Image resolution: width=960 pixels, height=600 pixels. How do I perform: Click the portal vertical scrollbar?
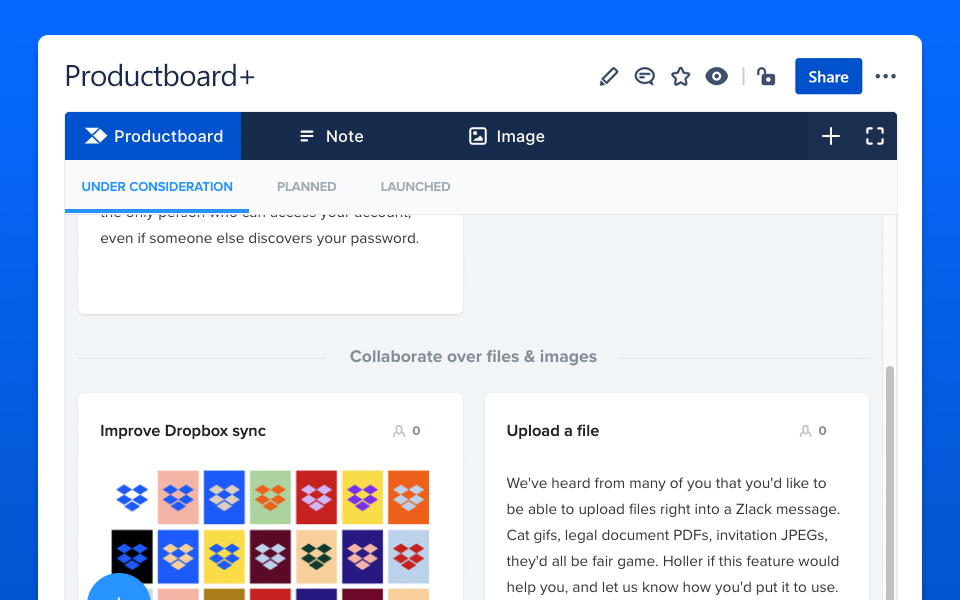pyautogui.click(x=890, y=482)
